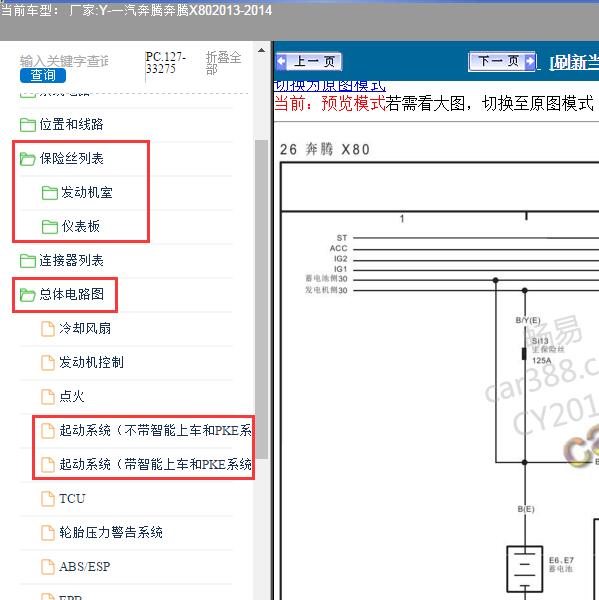Click the page icon beside TCU
The height and width of the screenshot is (600, 599).
pos(48,499)
